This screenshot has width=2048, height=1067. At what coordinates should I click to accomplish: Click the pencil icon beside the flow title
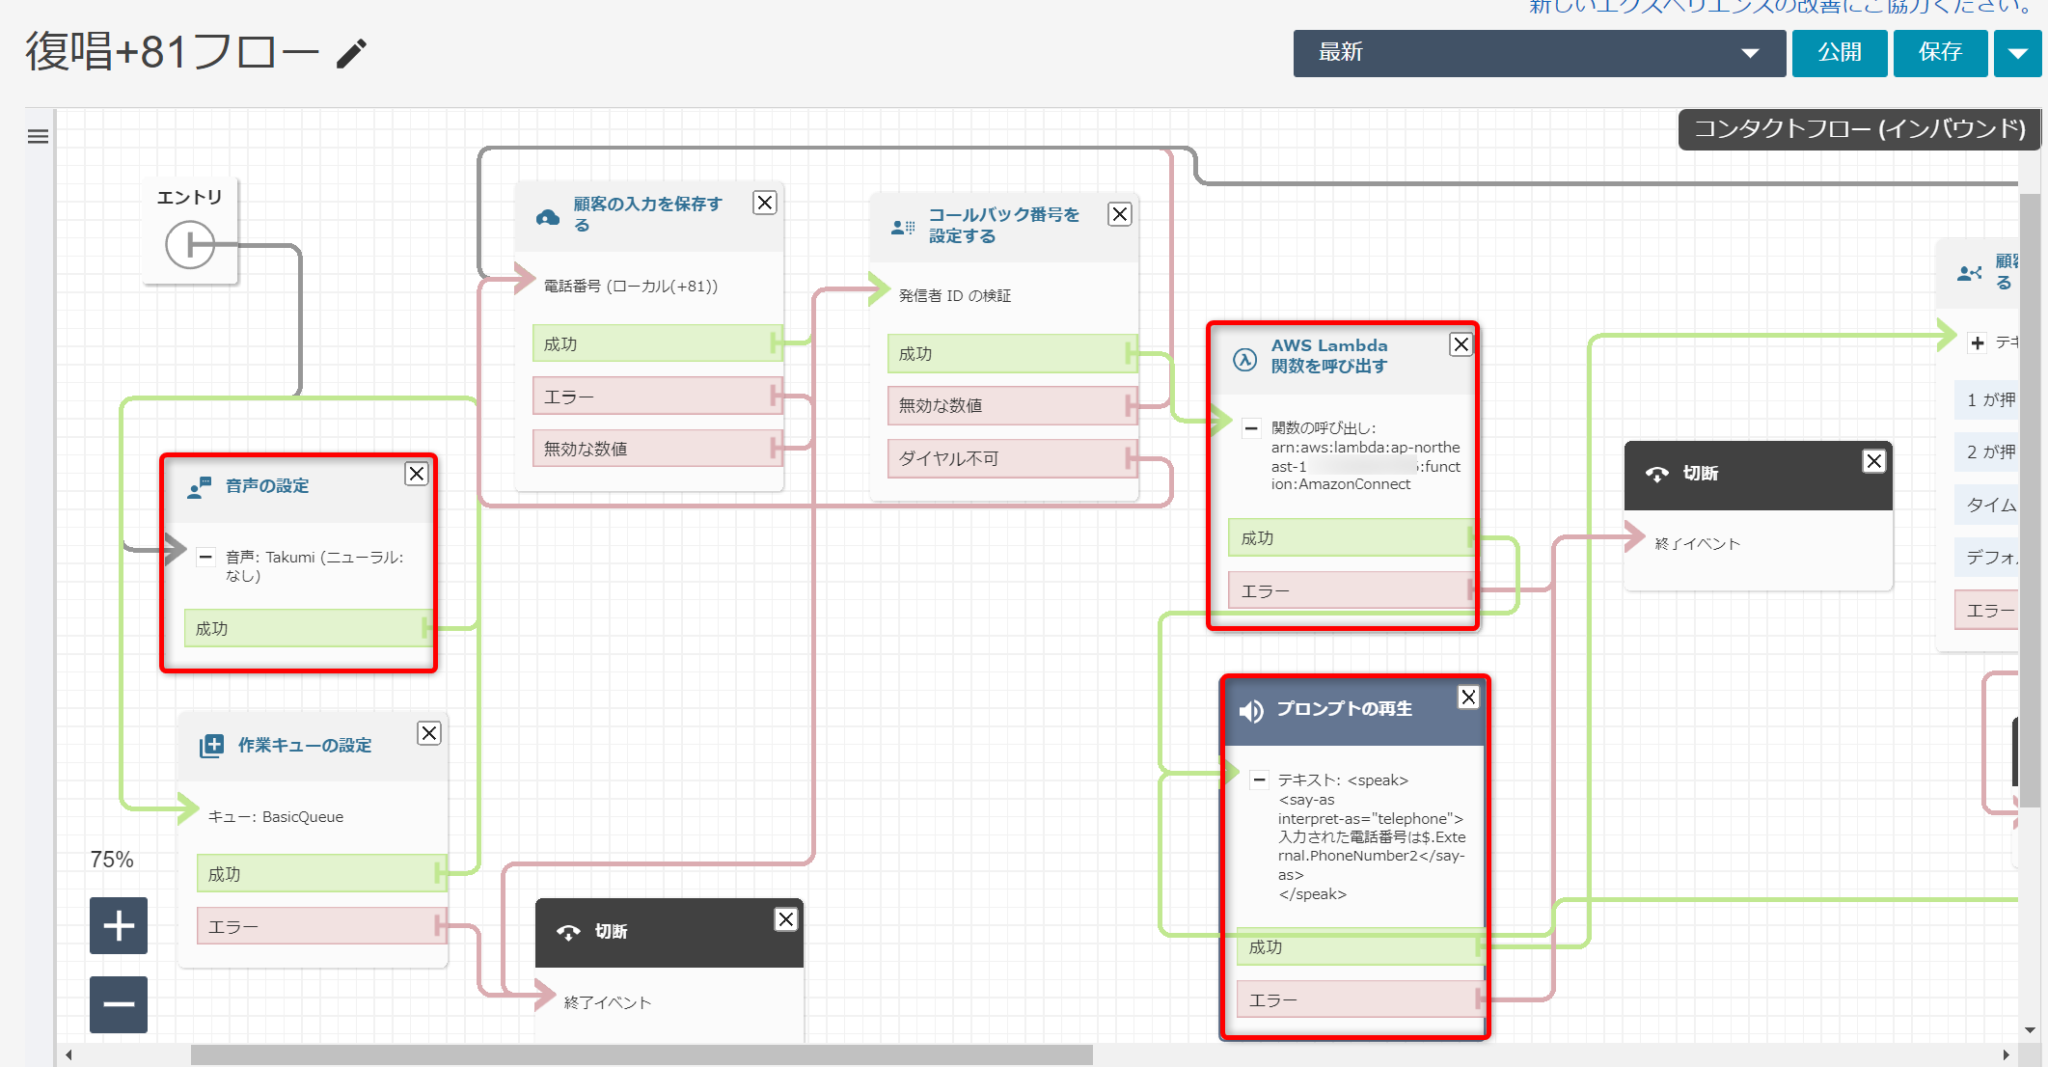click(350, 54)
